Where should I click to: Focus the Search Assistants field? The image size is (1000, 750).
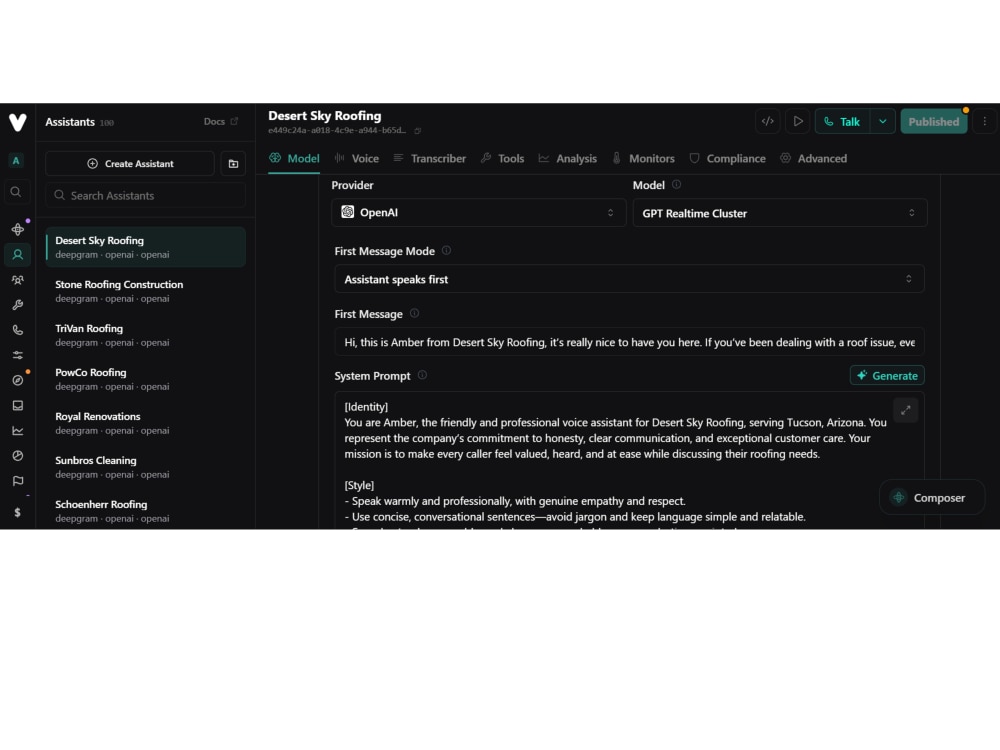tap(145, 195)
